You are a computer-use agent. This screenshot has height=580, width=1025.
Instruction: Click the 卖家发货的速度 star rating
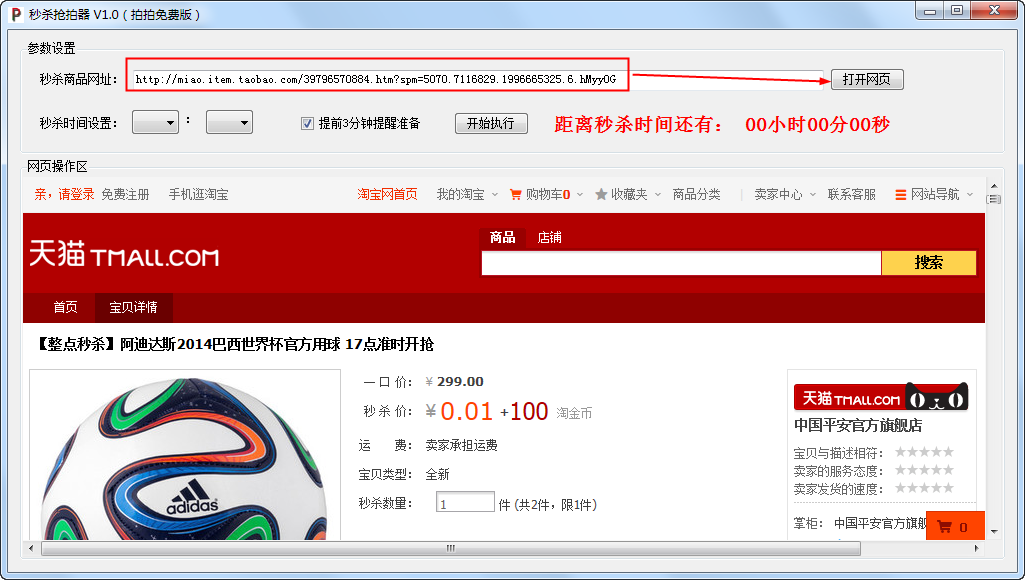click(x=924, y=488)
